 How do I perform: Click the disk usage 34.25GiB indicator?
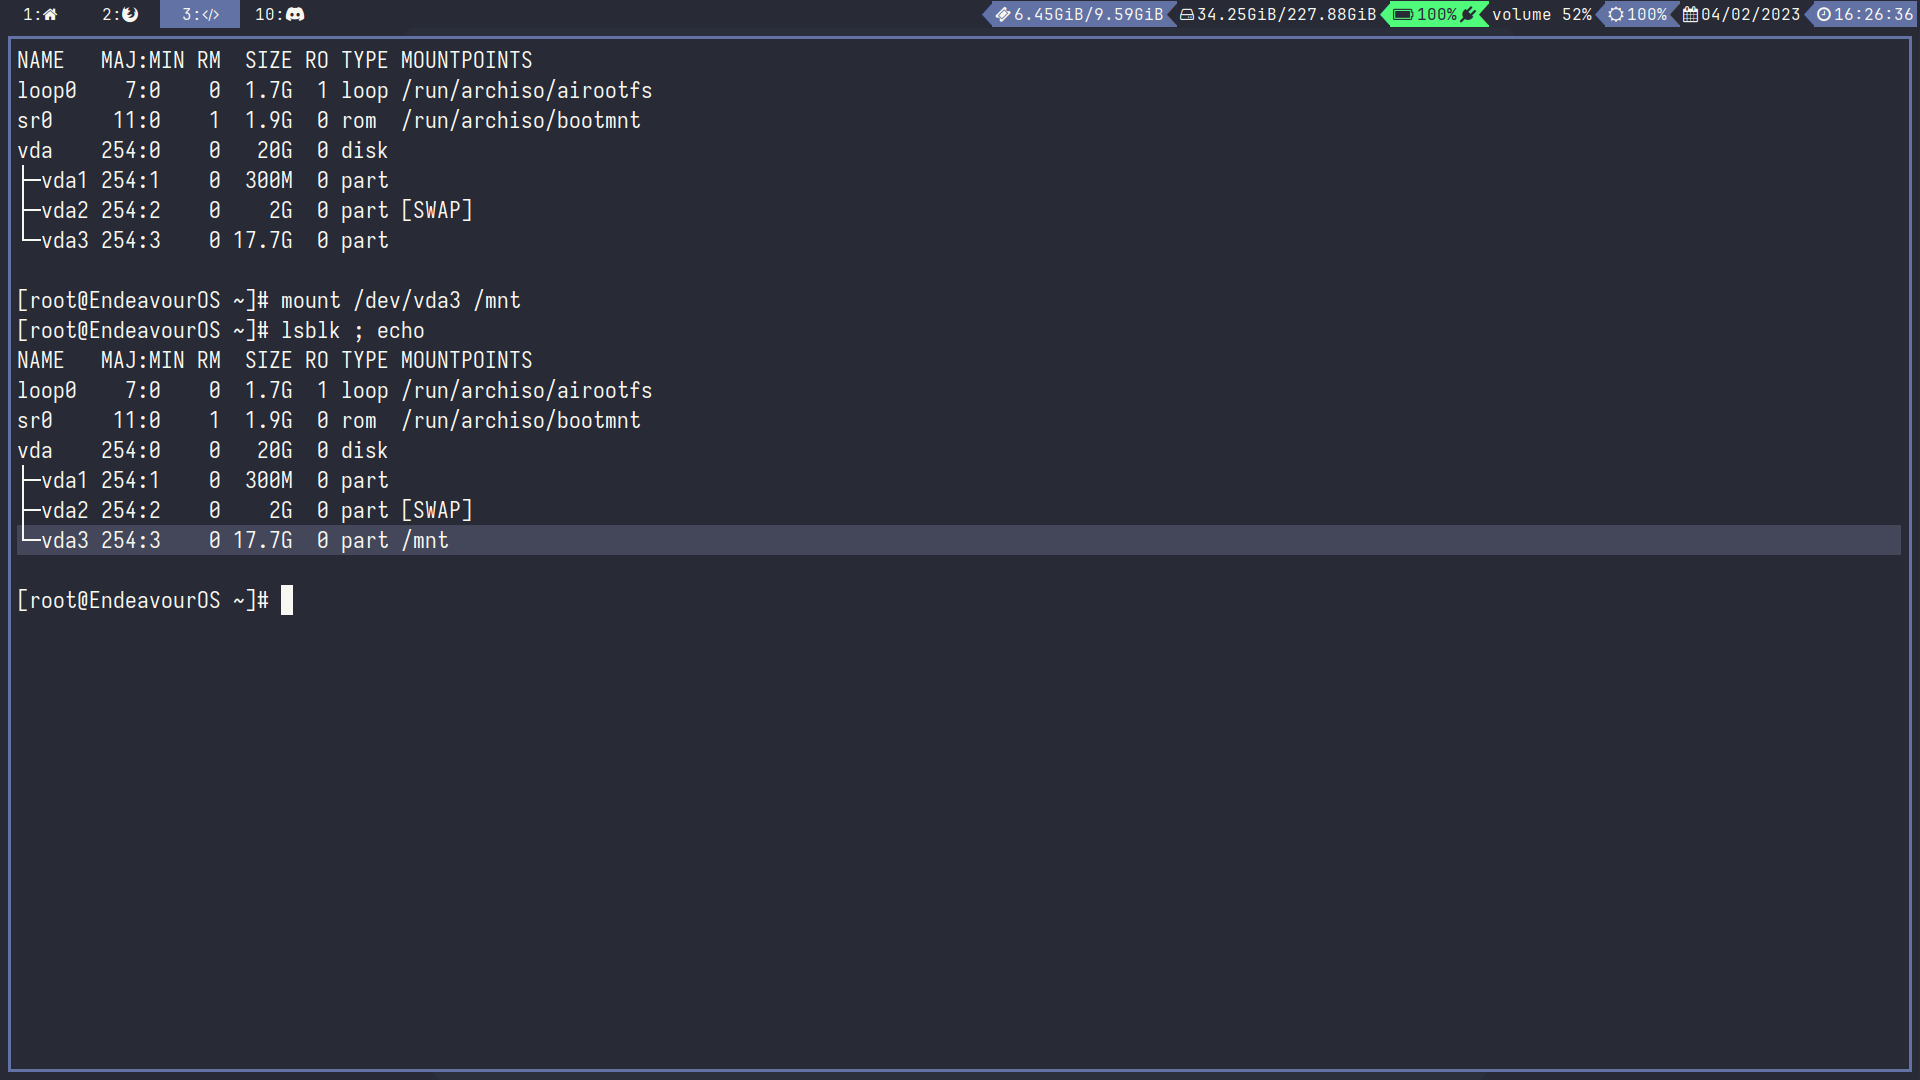[x=1278, y=14]
